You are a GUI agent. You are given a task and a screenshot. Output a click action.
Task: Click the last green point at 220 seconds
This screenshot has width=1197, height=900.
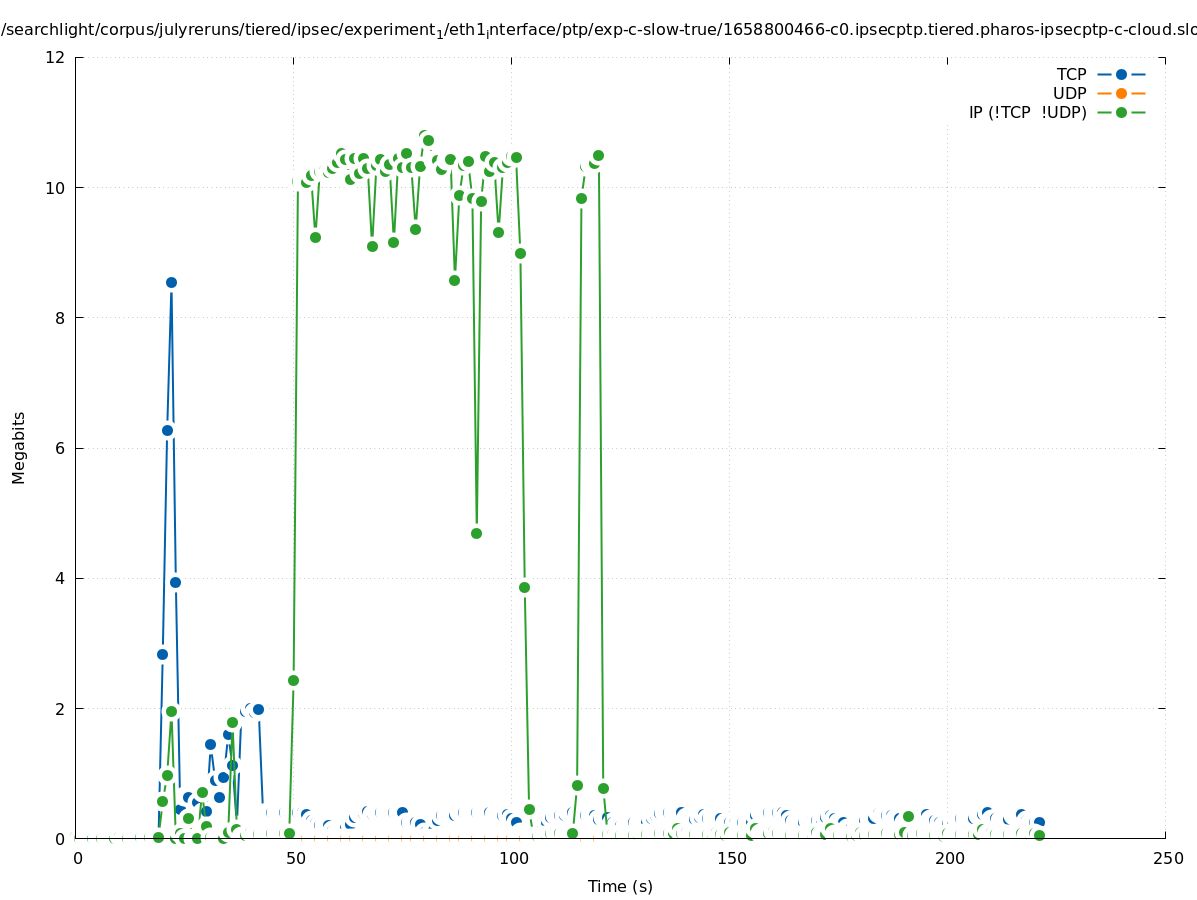click(x=1039, y=835)
